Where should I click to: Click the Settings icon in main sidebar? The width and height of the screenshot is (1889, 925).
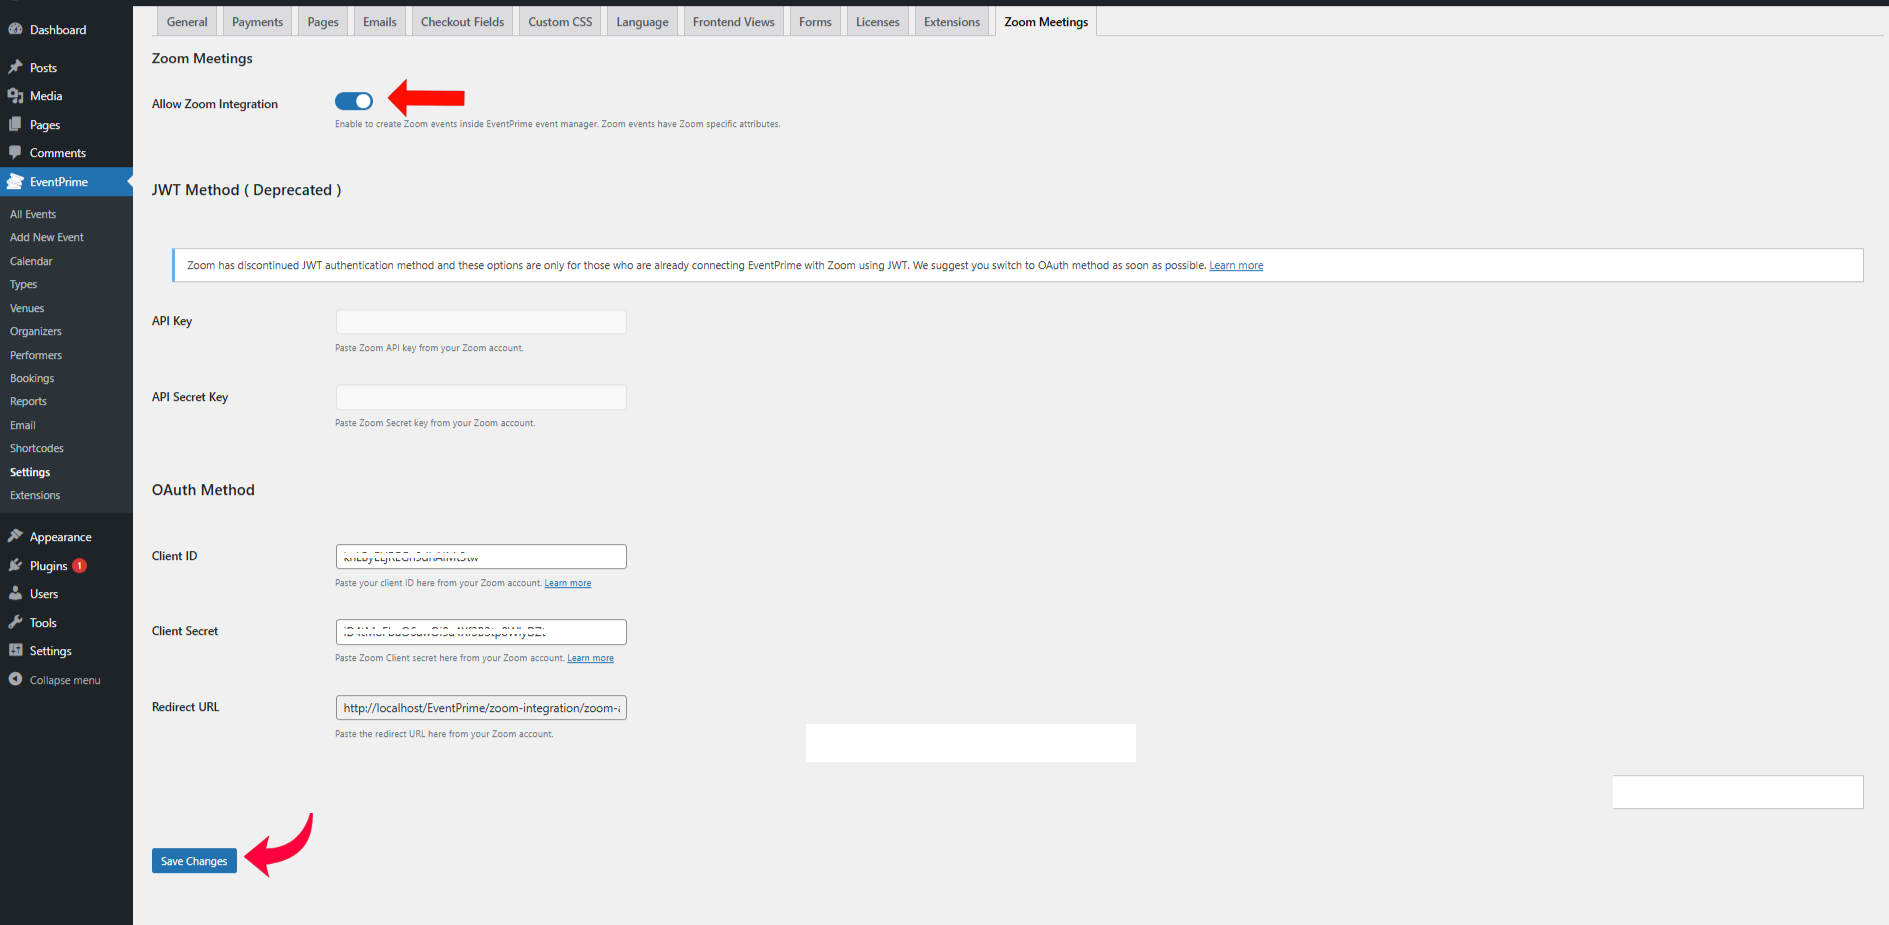tap(15, 650)
